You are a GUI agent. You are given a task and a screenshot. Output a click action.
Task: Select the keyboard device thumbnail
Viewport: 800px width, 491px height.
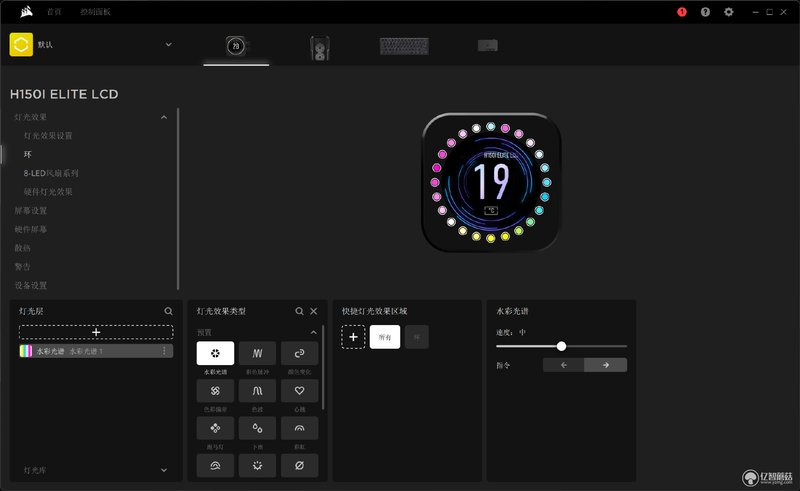coord(404,46)
